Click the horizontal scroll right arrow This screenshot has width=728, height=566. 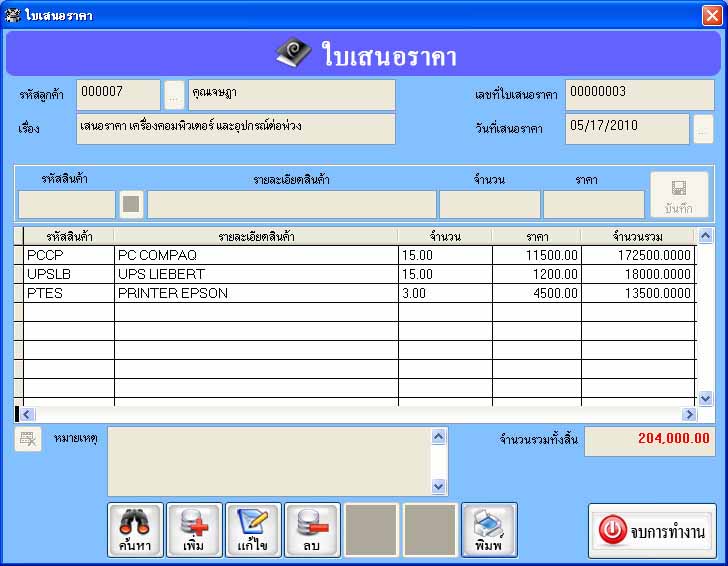tap(689, 414)
